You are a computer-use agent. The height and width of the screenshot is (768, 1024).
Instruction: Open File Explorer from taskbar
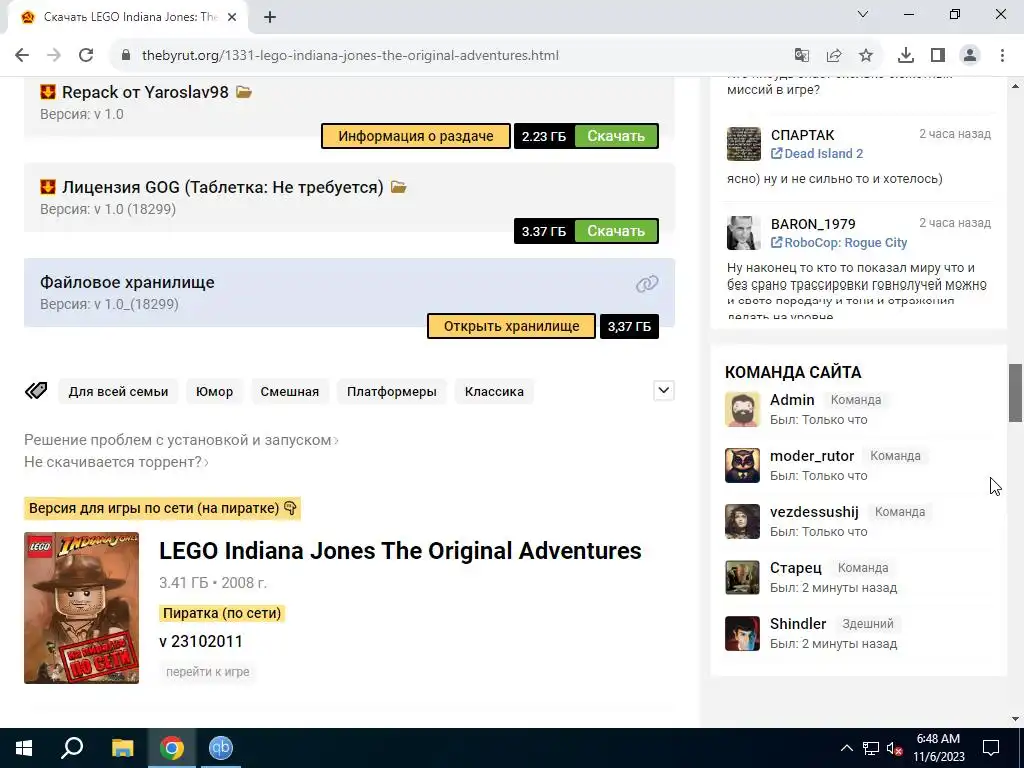[122, 748]
